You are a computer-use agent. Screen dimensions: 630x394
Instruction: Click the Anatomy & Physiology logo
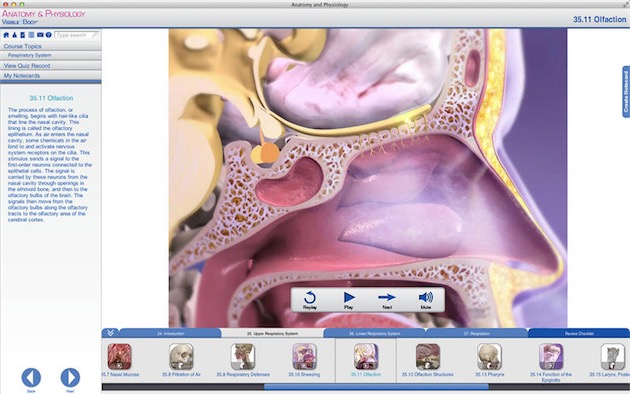(x=43, y=17)
